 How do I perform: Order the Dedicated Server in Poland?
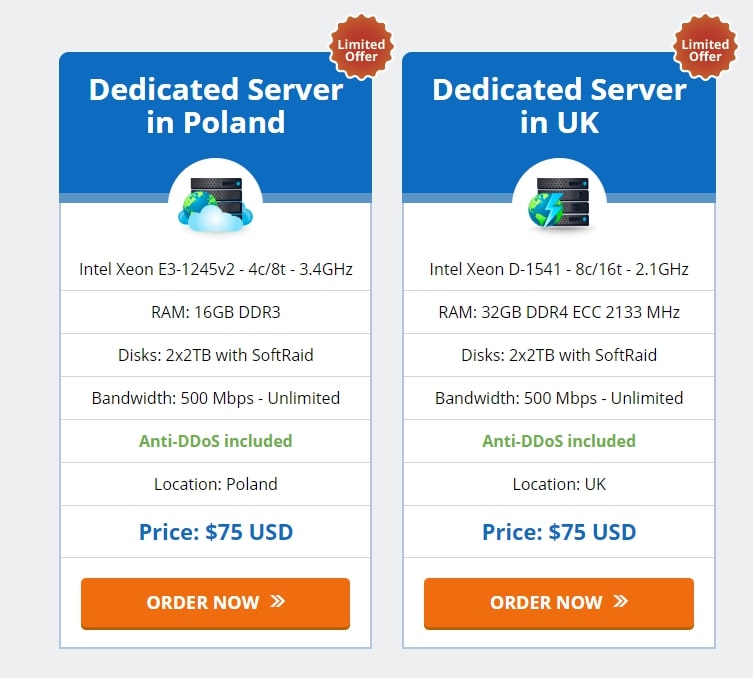click(215, 604)
